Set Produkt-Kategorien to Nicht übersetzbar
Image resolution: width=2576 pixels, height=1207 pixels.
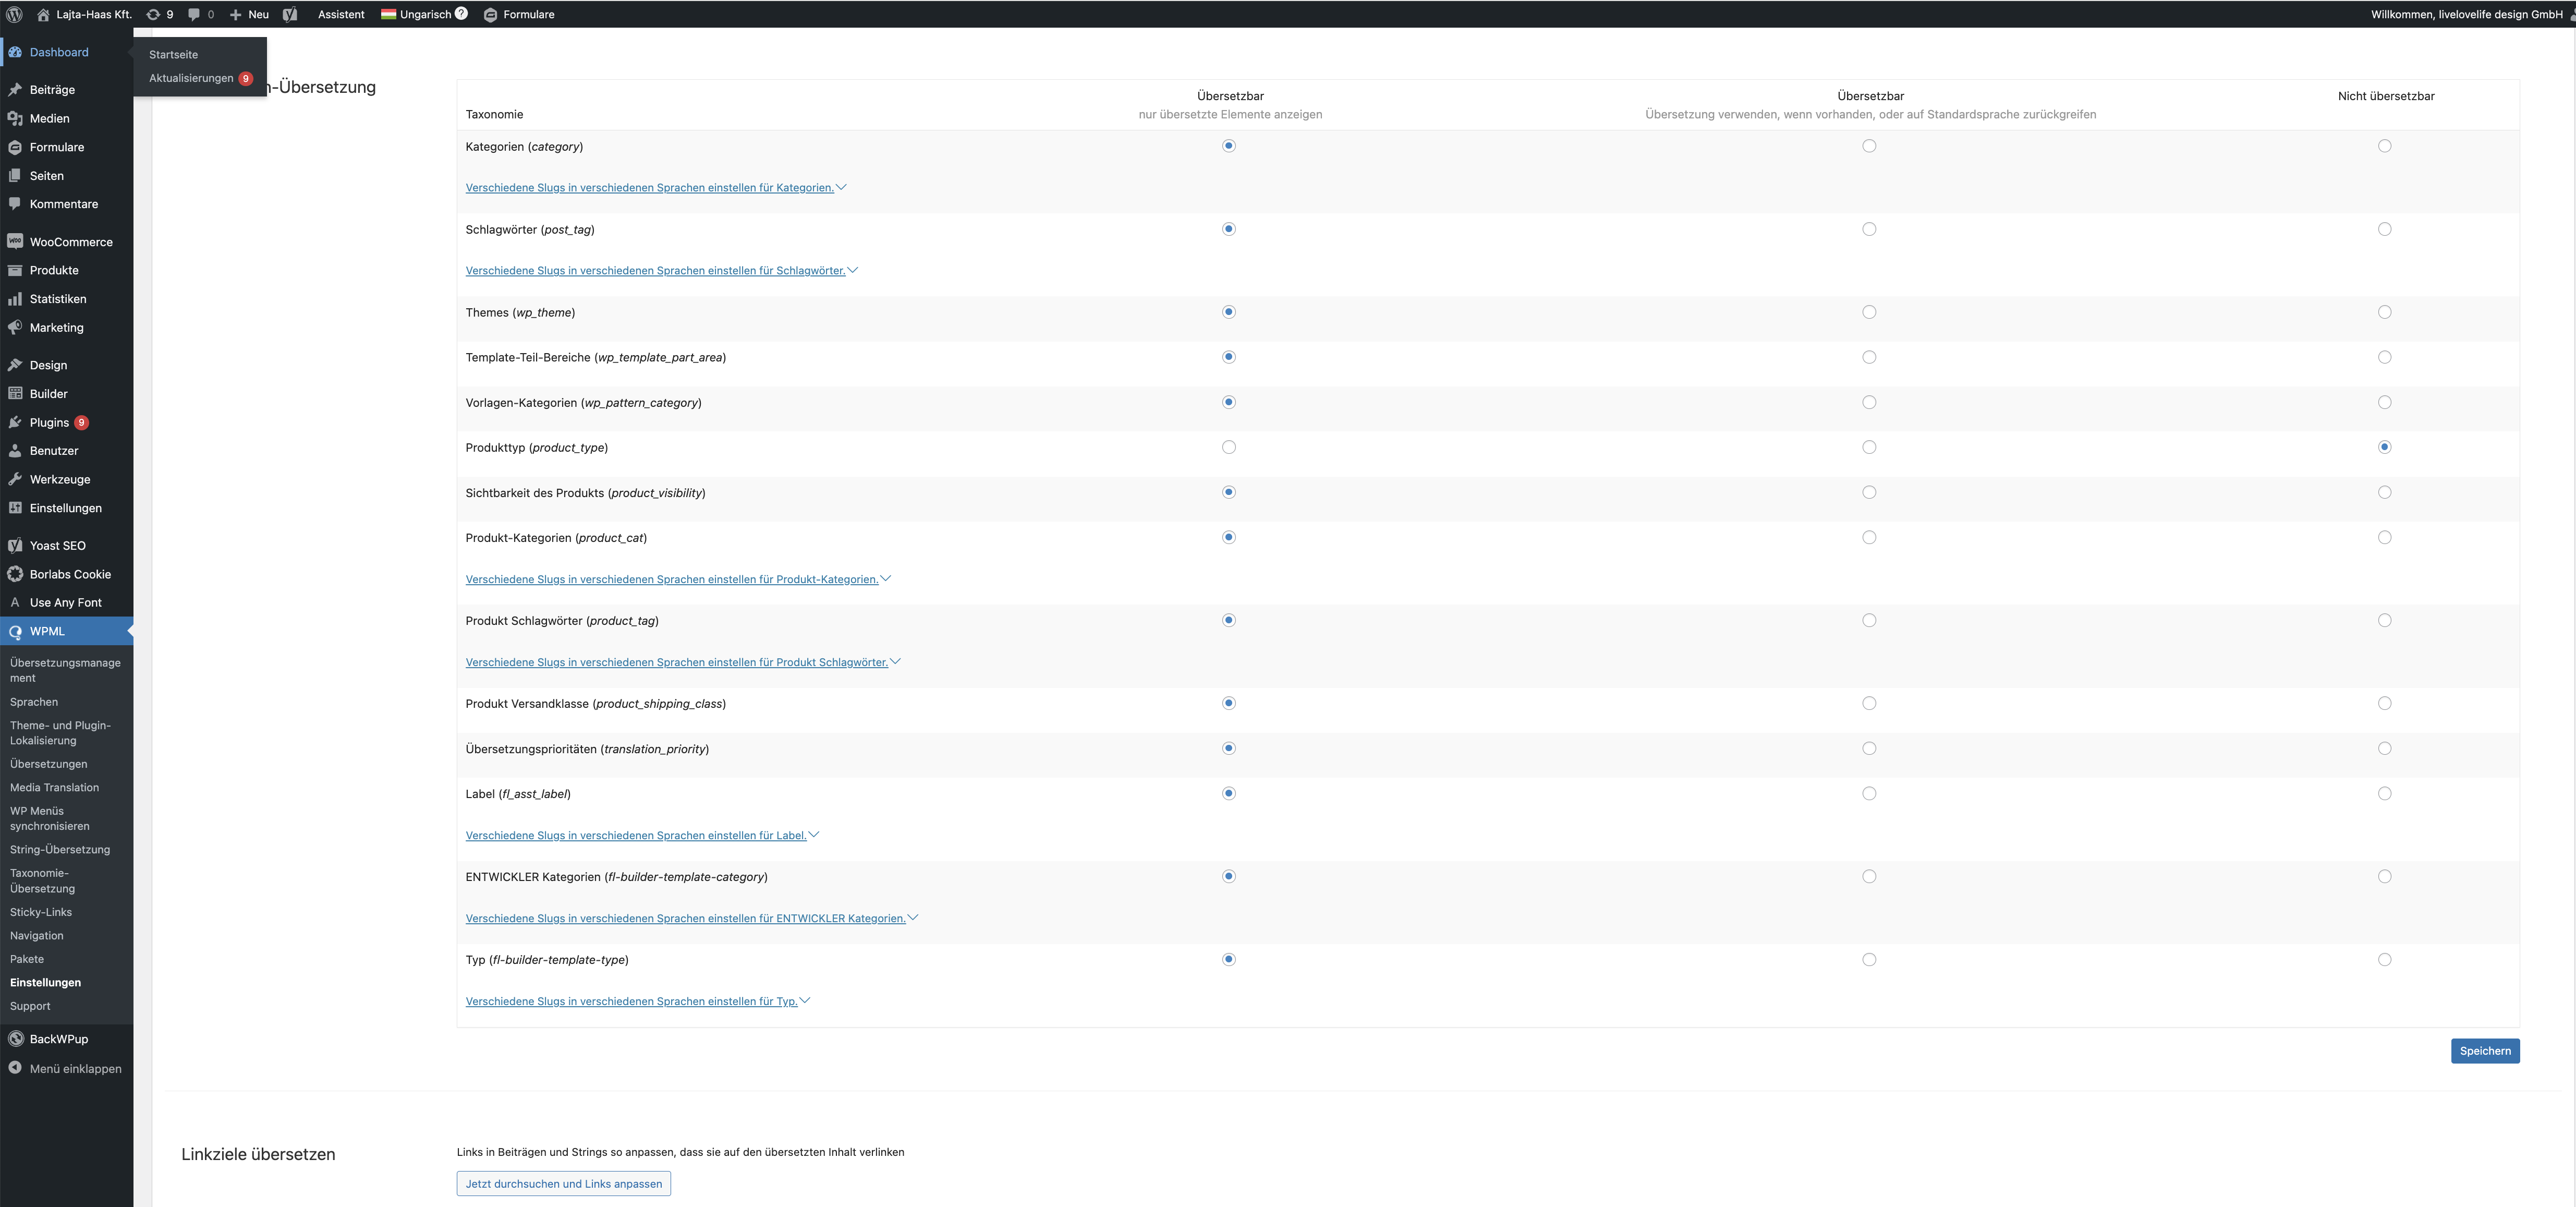(x=2385, y=537)
